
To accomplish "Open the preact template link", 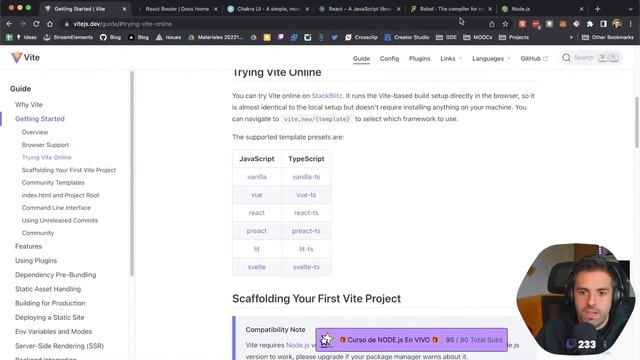I will pyautogui.click(x=257, y=231).
